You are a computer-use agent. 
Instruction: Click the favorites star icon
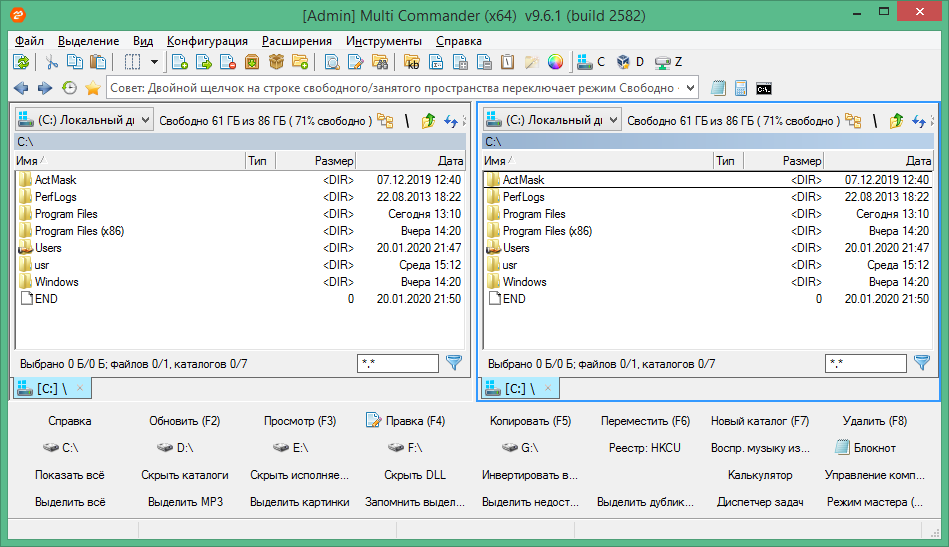(93, 88)
